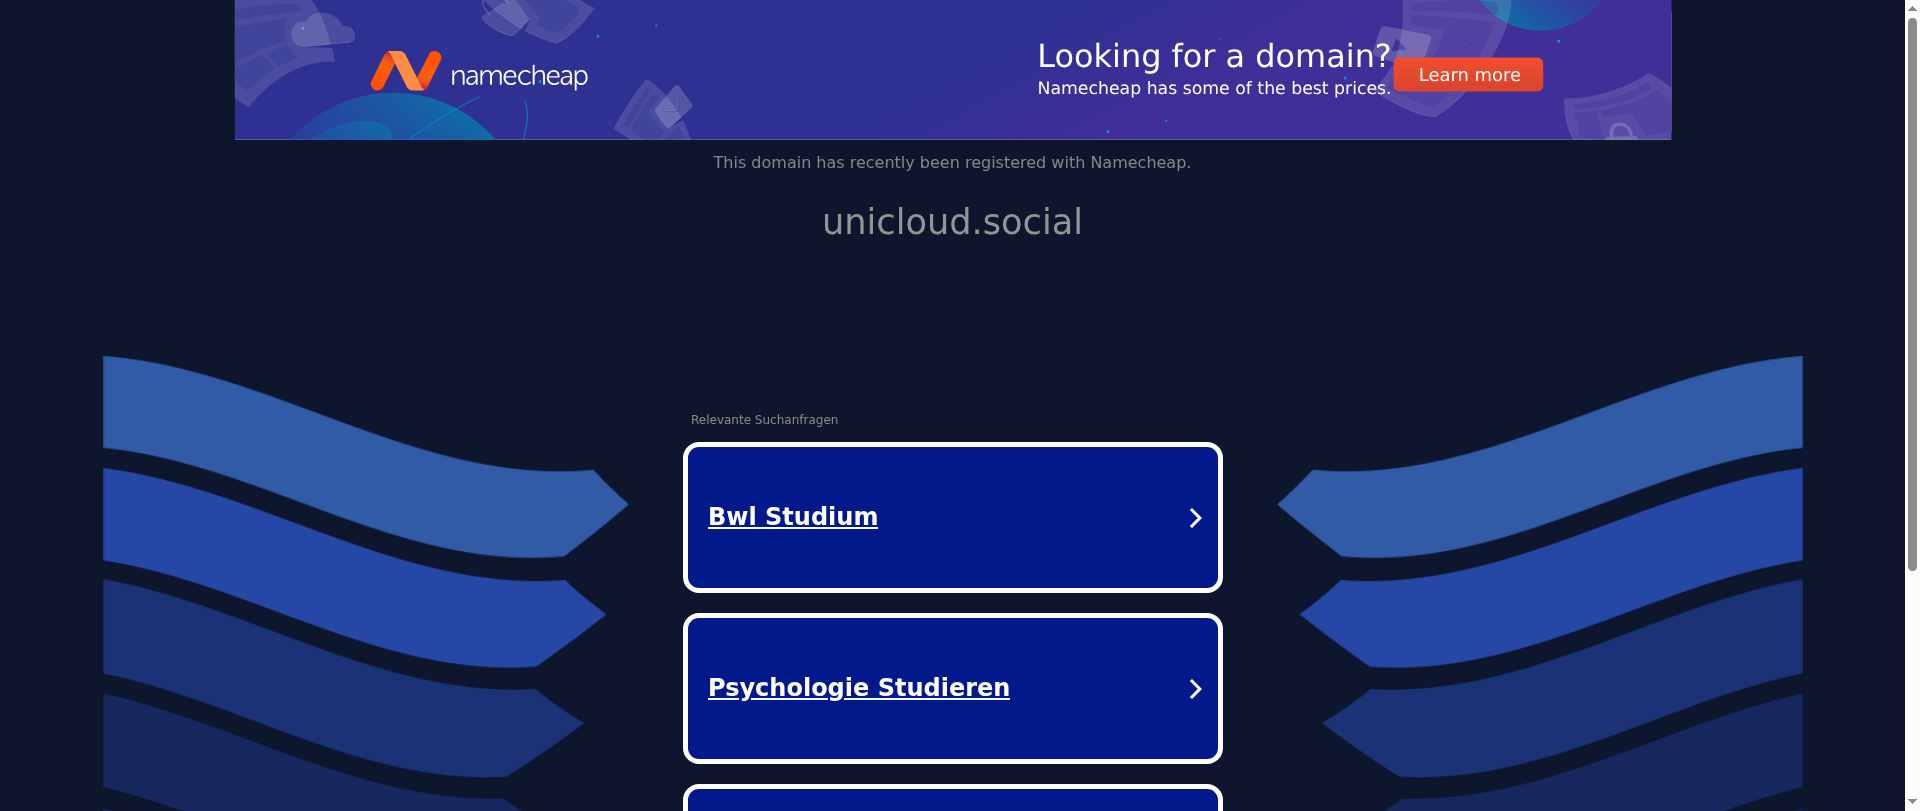Click the unicloud.social domain heading
This screenshot has width=1920, height=811.
point(952,222)
